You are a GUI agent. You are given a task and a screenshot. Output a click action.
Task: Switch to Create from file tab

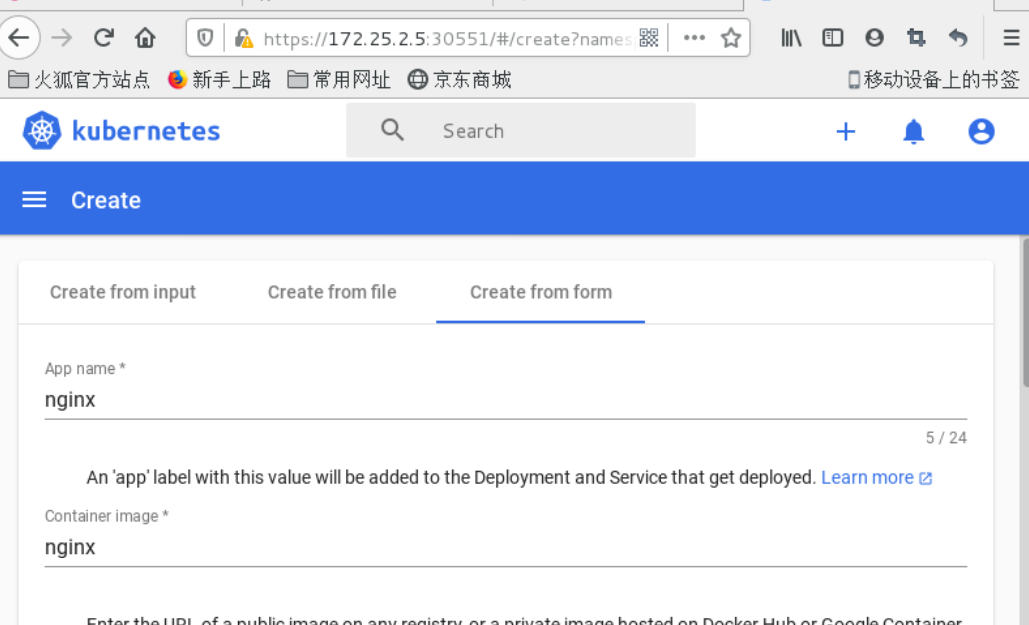coord(332,292)
